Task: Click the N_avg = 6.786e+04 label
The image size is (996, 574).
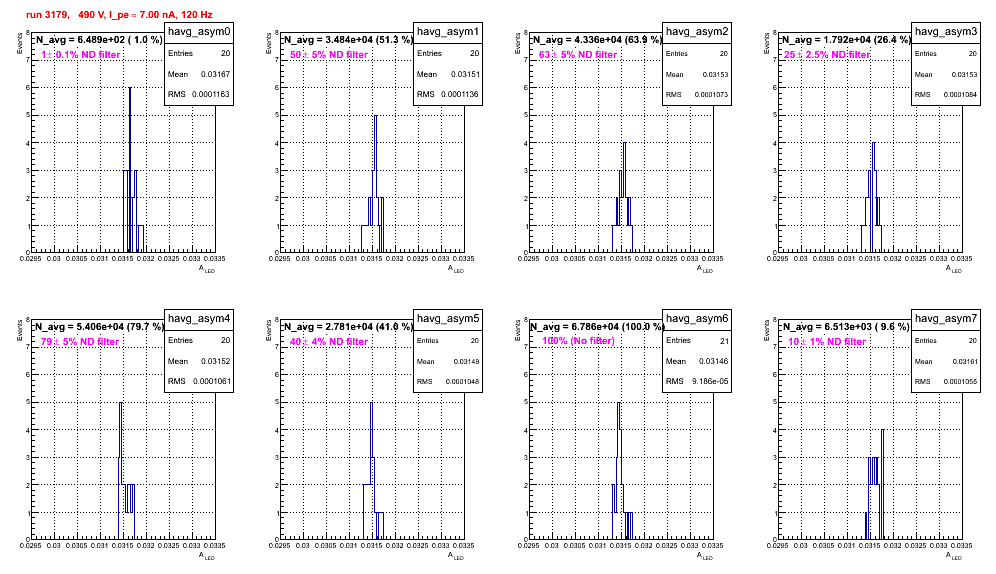Action: point(597,326)
